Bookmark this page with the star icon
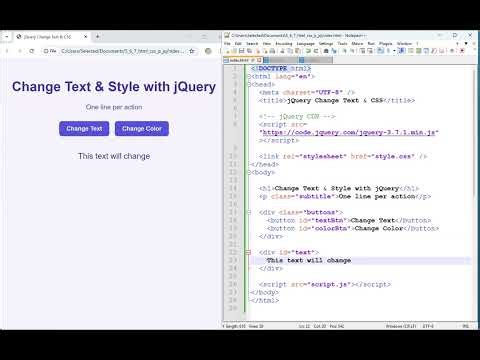The image size is (480, 360). coord(192,51)
